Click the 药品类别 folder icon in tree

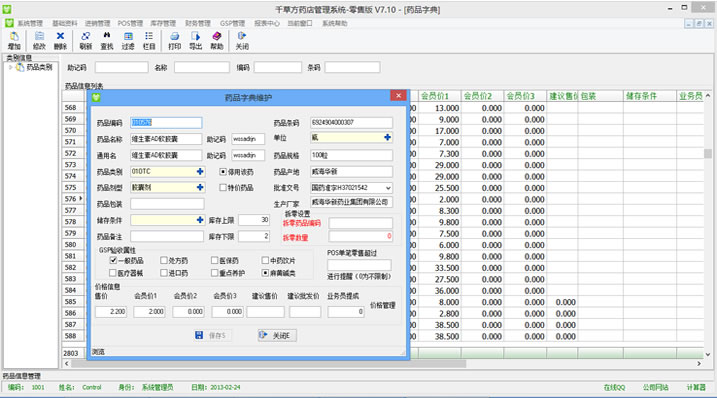pos(20,67)
